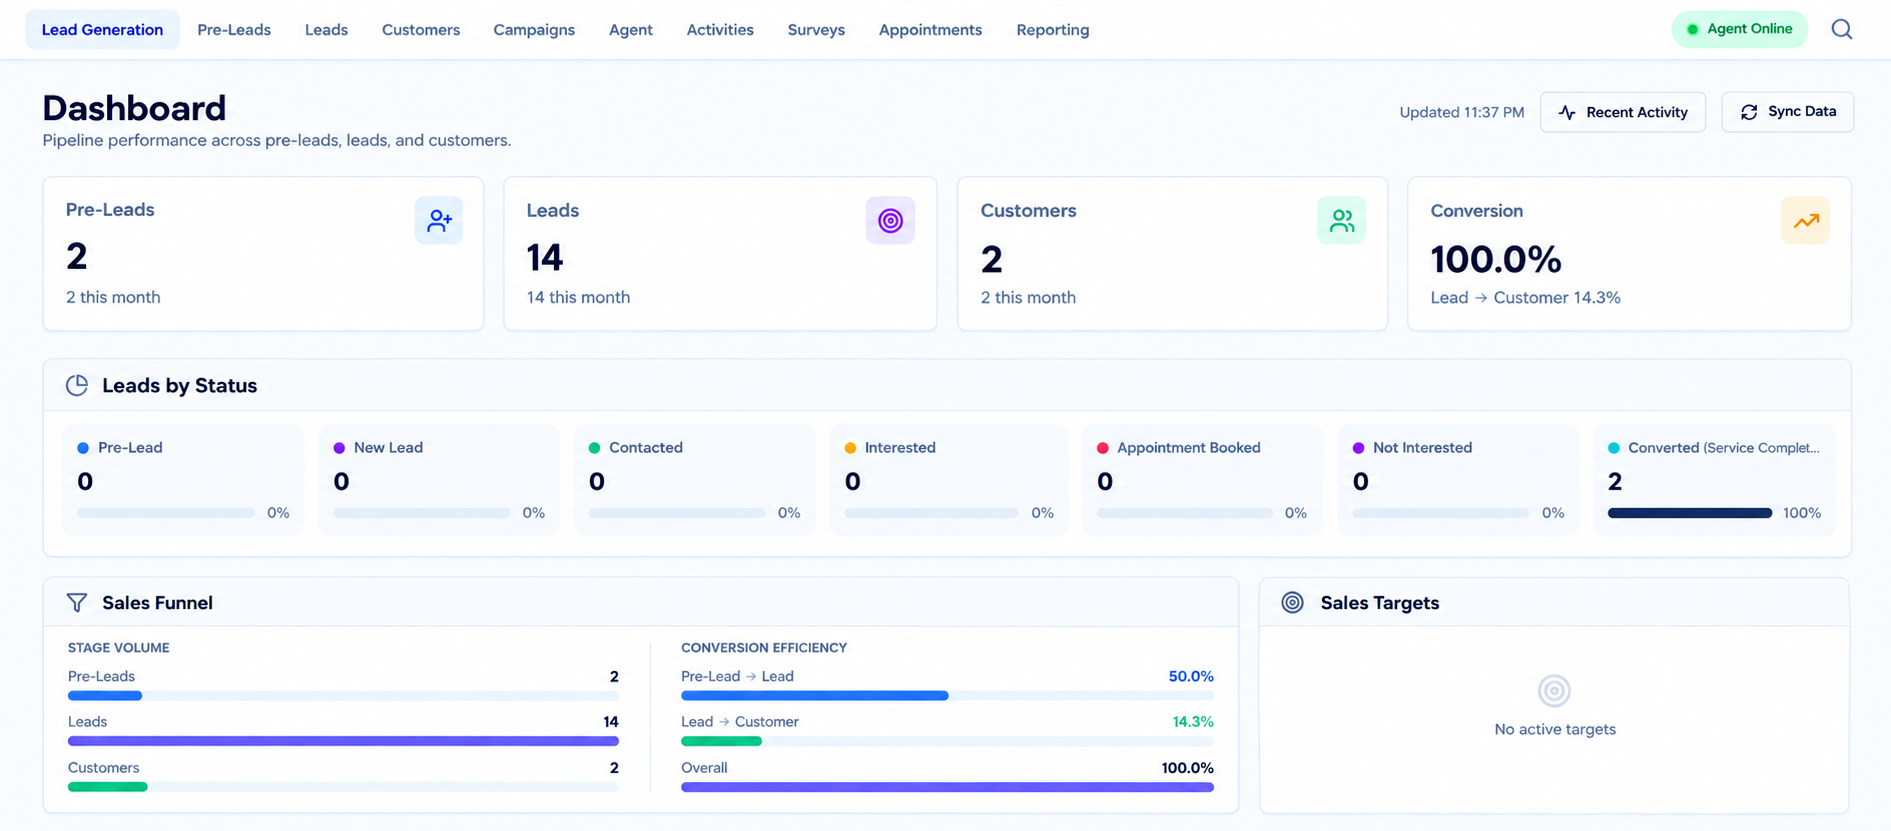Open the Appointment Booked status tile
This screenshot has width=1891, height=831.
coord(1203,480)
